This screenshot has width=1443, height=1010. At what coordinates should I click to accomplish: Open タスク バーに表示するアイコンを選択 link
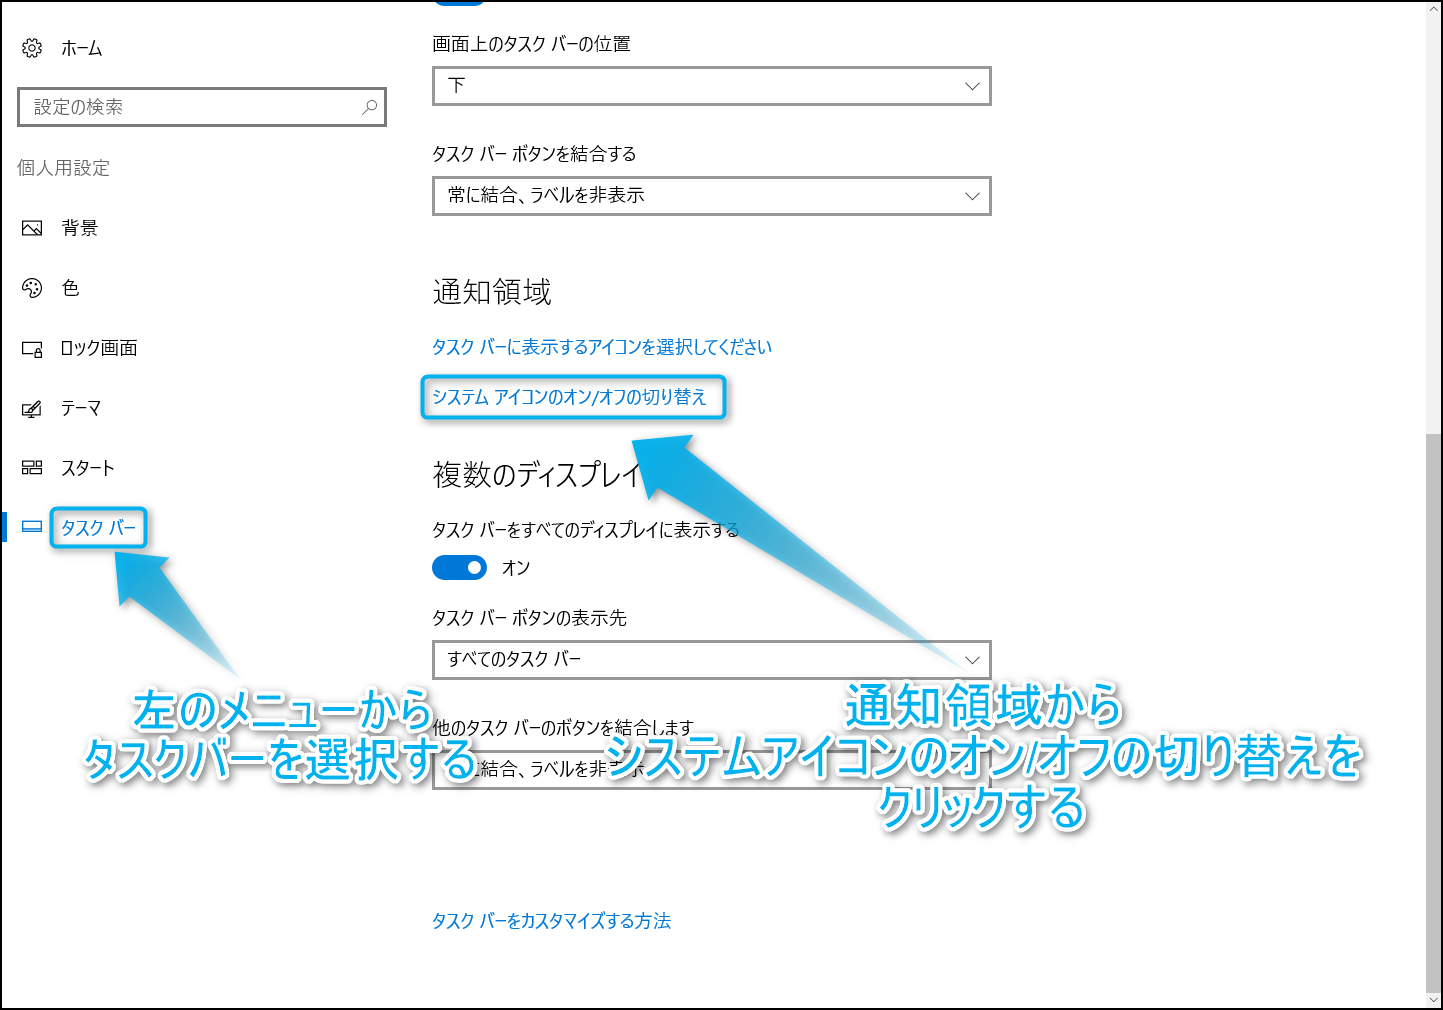click(601, 347)
